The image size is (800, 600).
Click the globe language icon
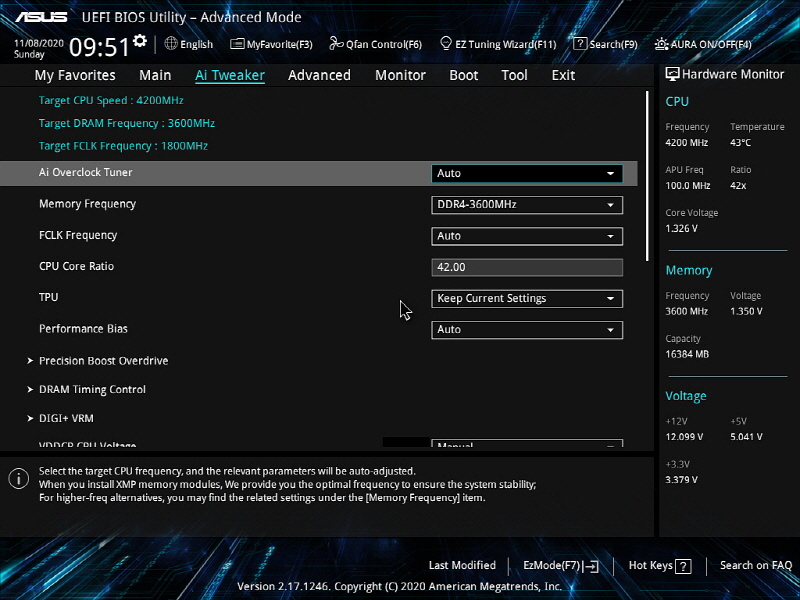tap(171, 44)
